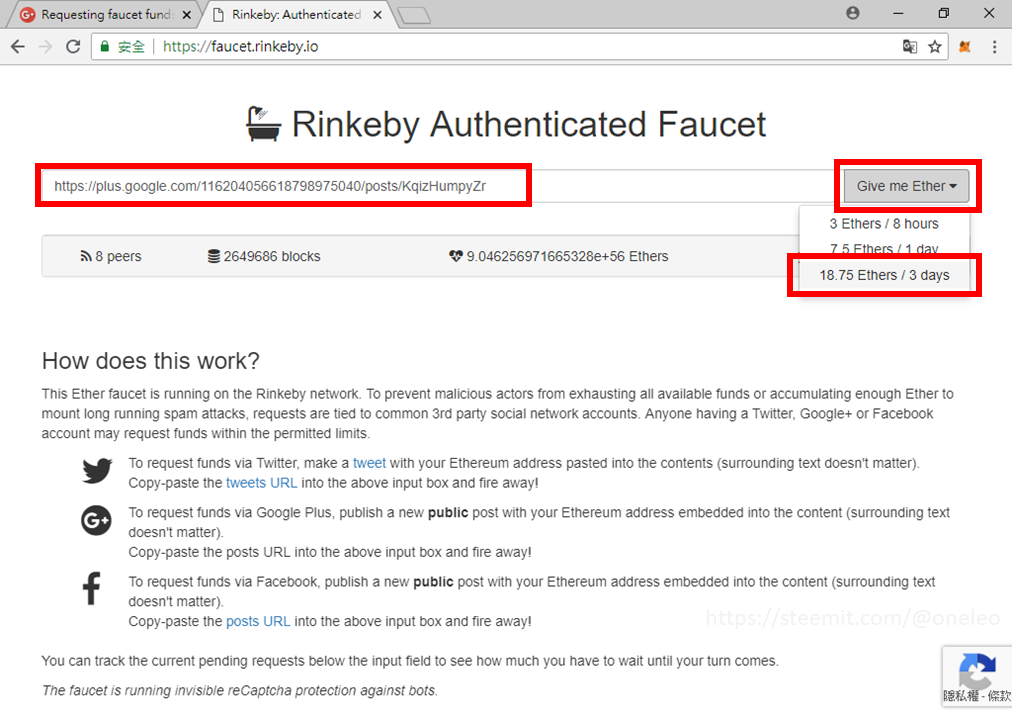Close the Requesting faucet funds tab
This screenshot has width=1016, height=720.
[x=187, y=15]
